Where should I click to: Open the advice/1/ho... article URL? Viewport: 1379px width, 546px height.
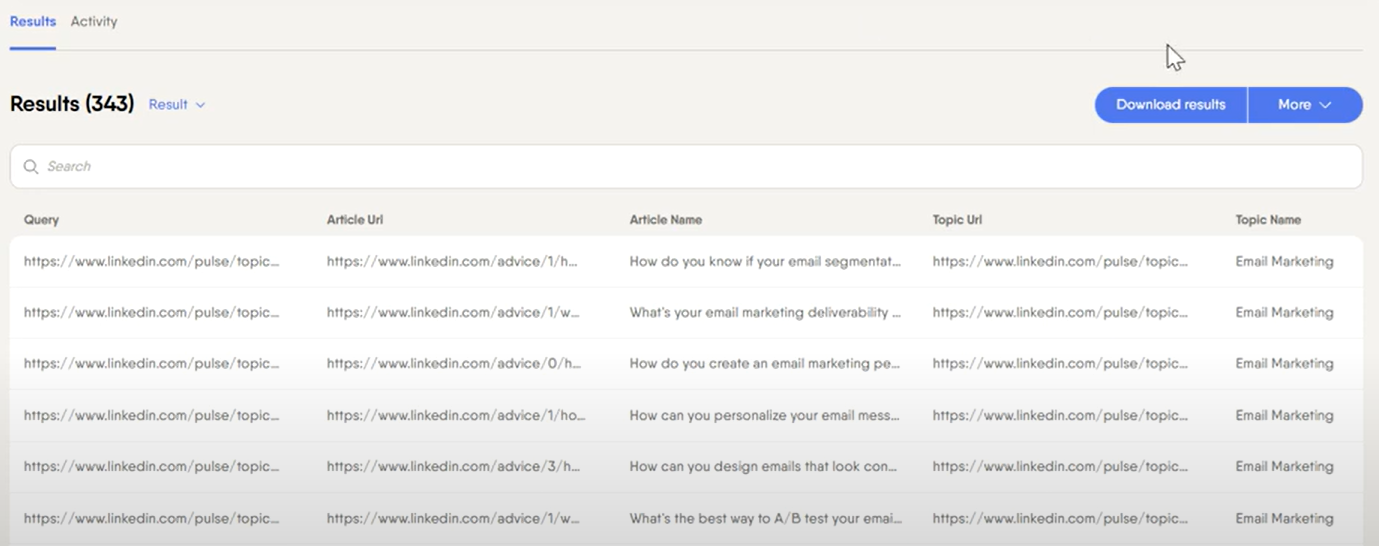pos(456,415)
